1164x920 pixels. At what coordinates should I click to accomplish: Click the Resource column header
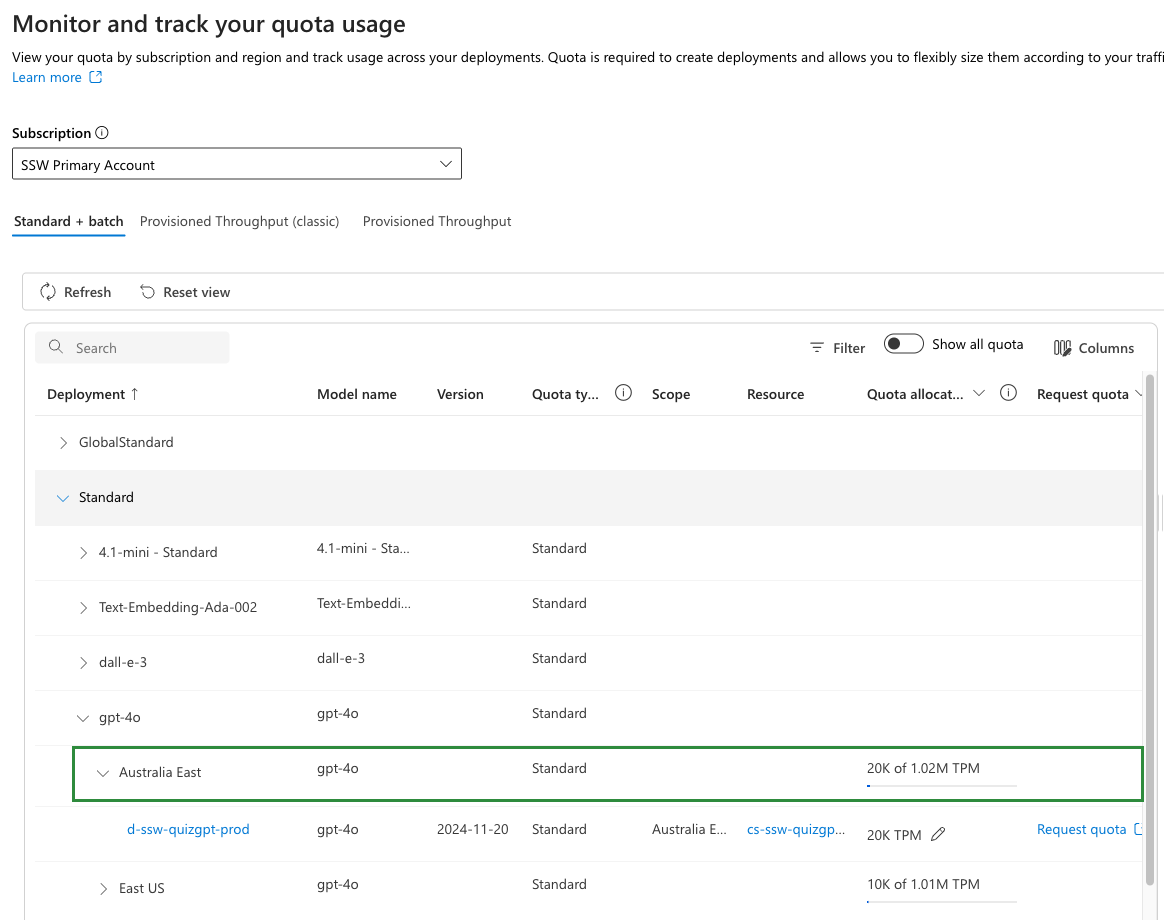click(775, 394)
